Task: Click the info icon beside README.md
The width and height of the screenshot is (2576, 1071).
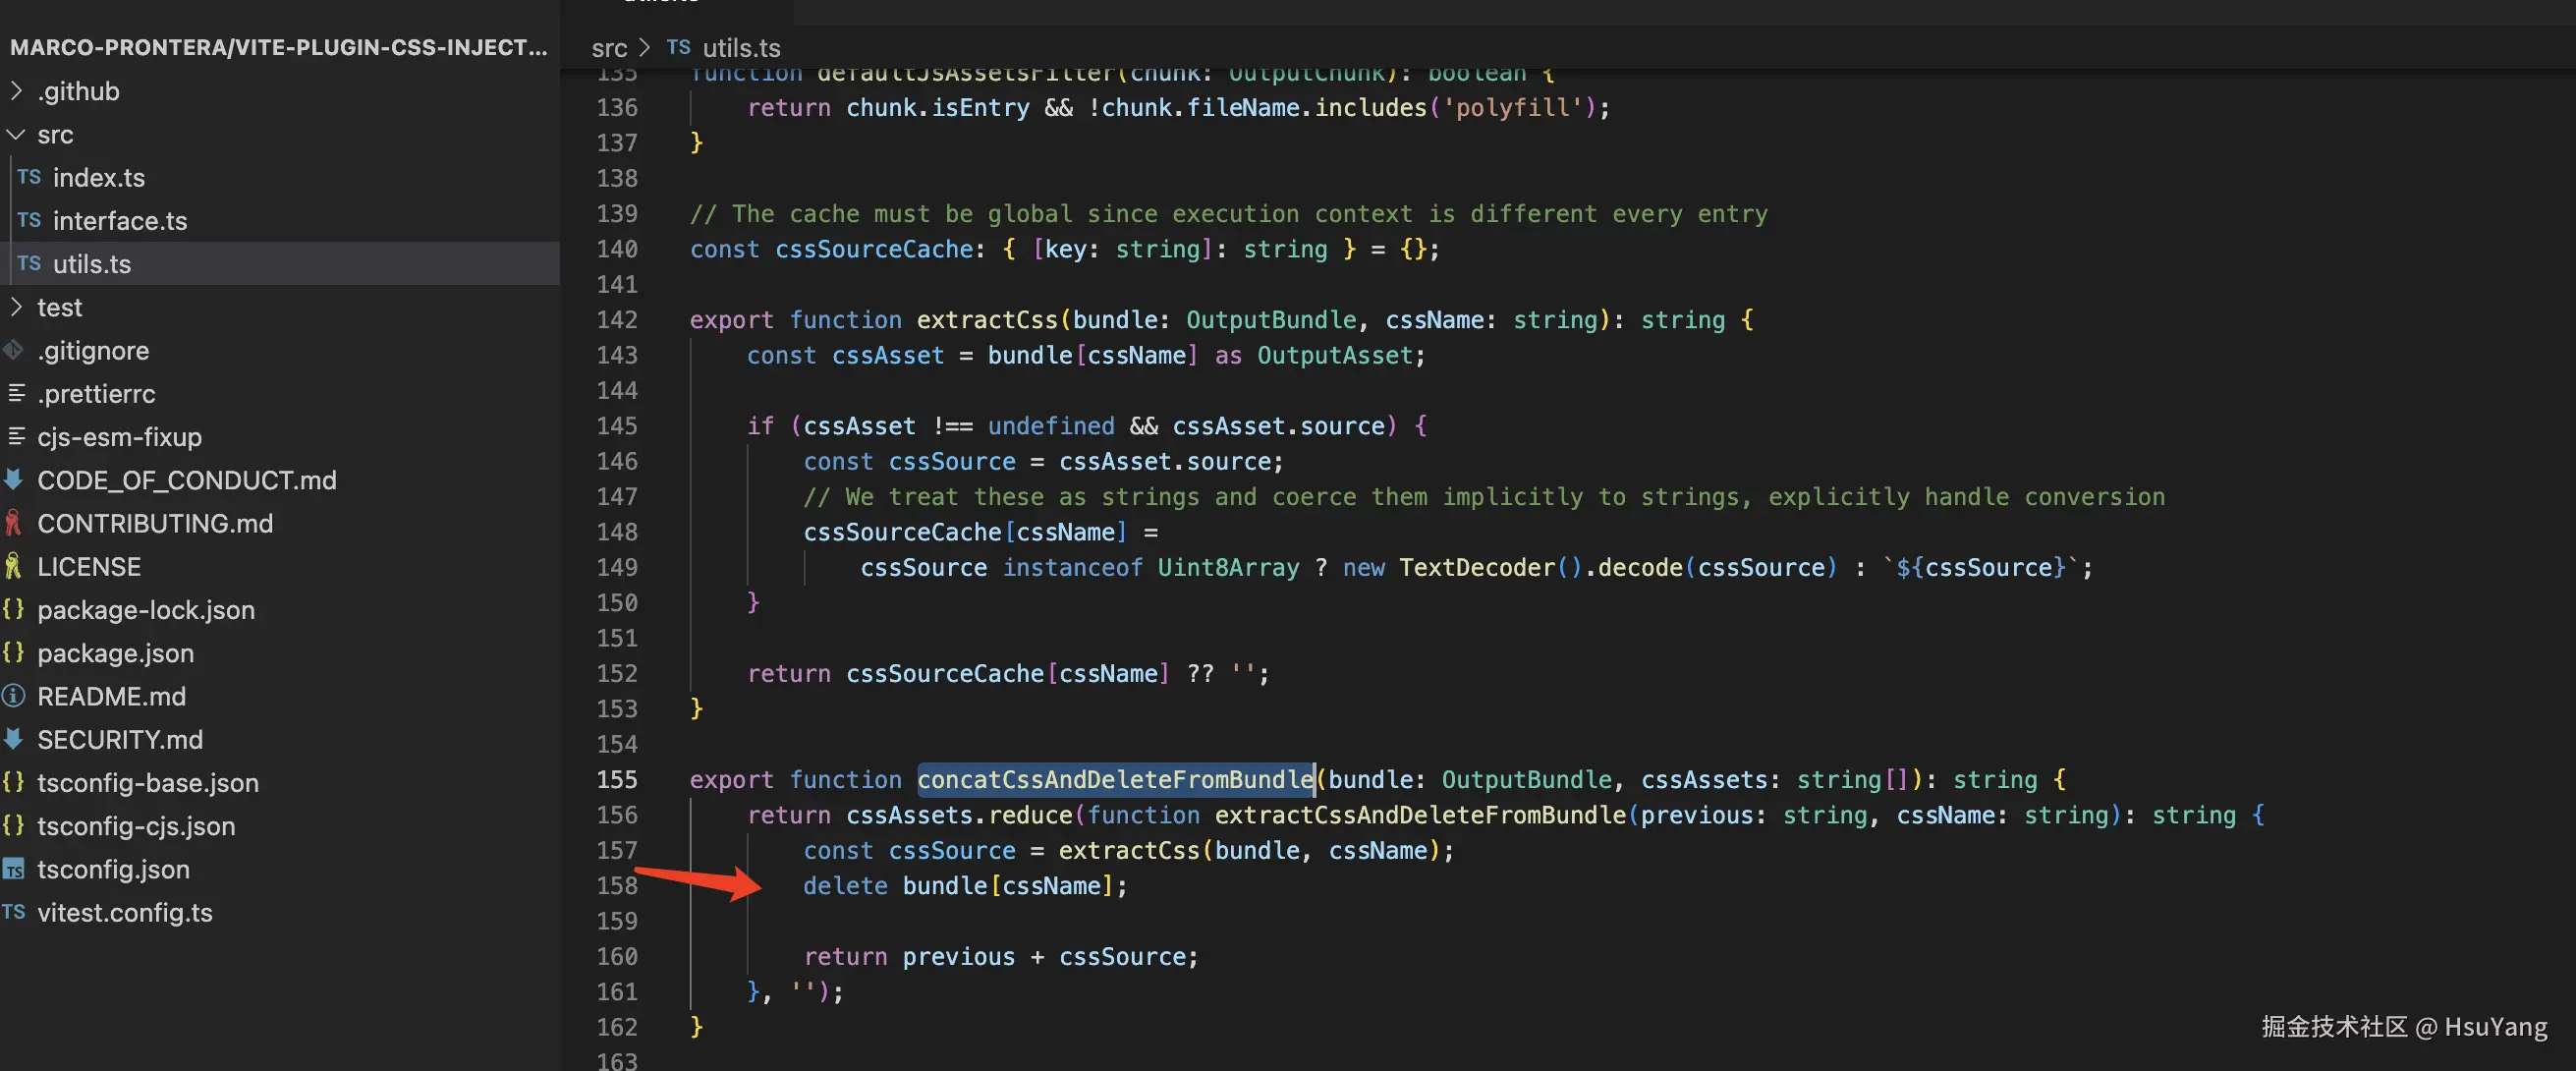Action: 13,696
